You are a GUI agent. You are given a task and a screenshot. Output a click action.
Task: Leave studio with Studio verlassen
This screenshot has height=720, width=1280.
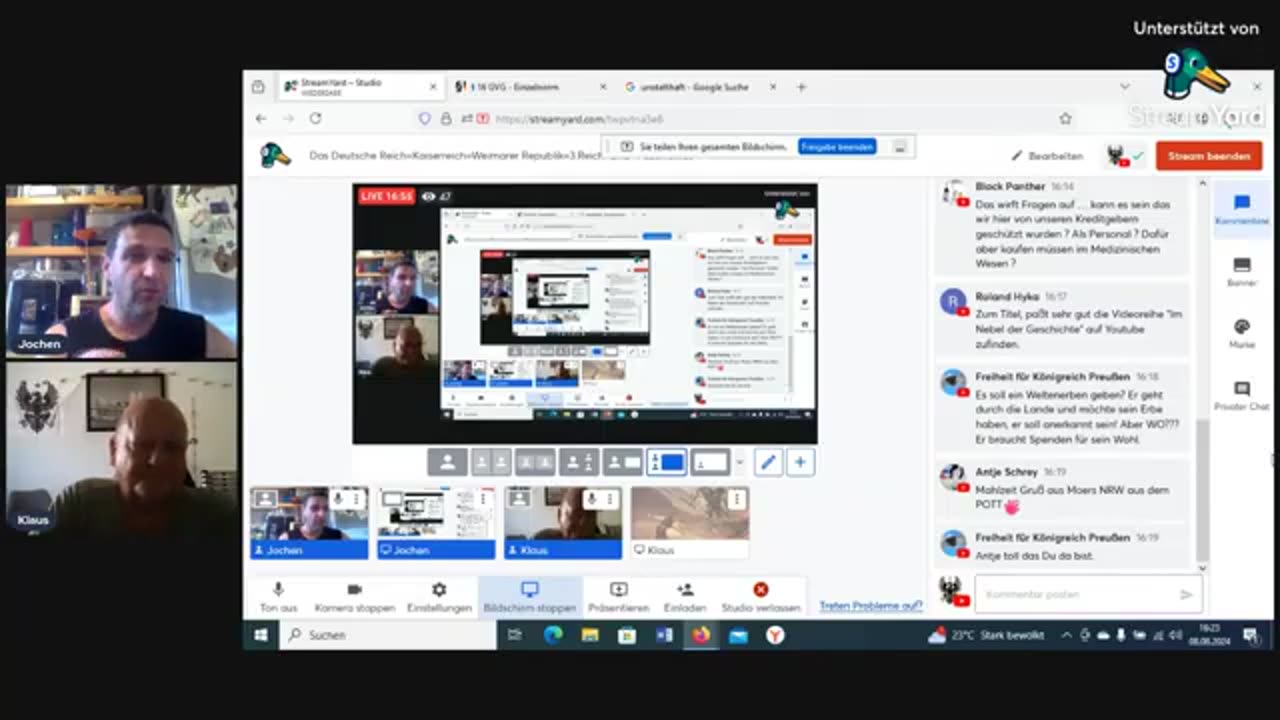[x=761, y=597]
